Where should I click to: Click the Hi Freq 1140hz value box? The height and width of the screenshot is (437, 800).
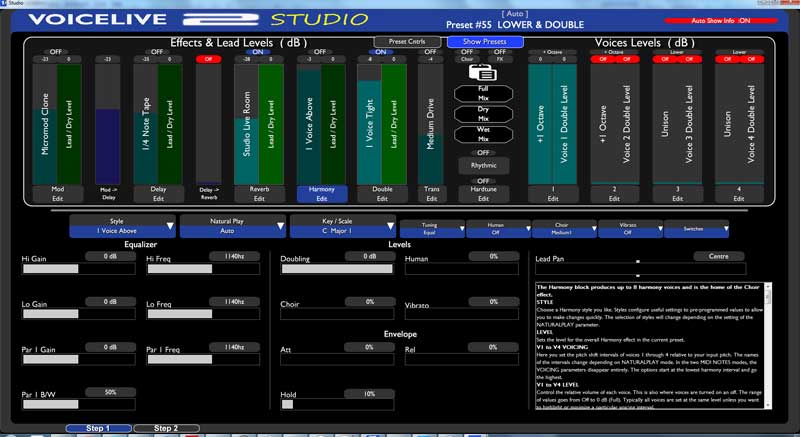(x=234, y=256)
